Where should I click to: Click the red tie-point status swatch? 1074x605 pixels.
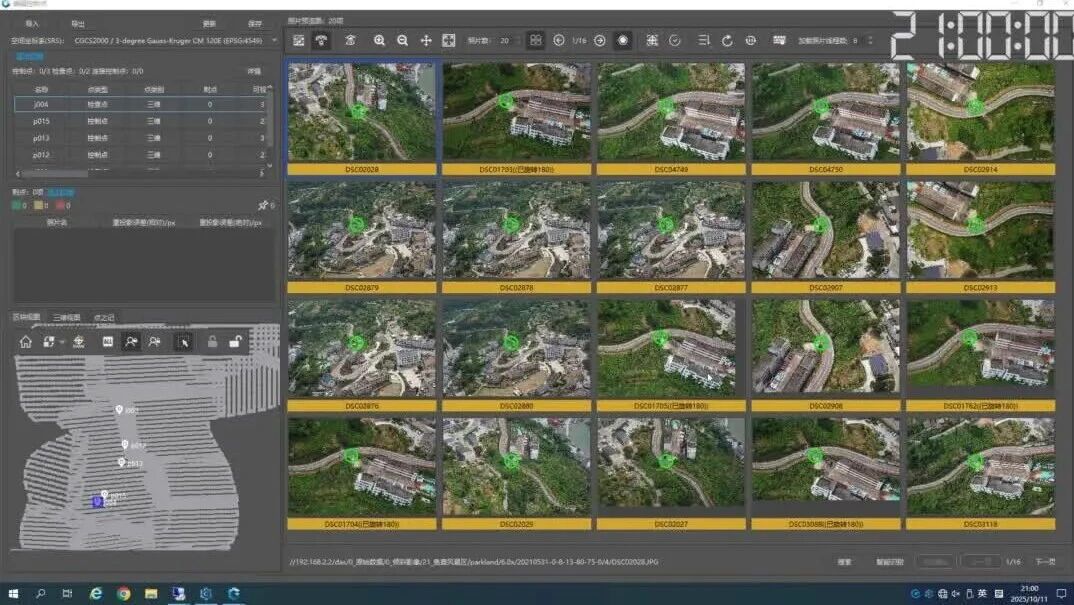pyautogui.click(x=60, y=205)
